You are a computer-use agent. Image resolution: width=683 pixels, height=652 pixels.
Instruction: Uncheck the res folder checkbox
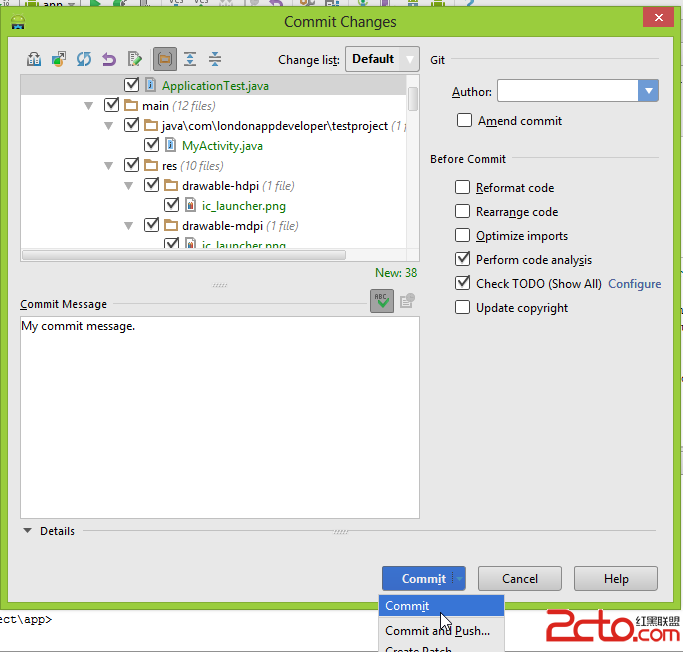pos(131,165)
